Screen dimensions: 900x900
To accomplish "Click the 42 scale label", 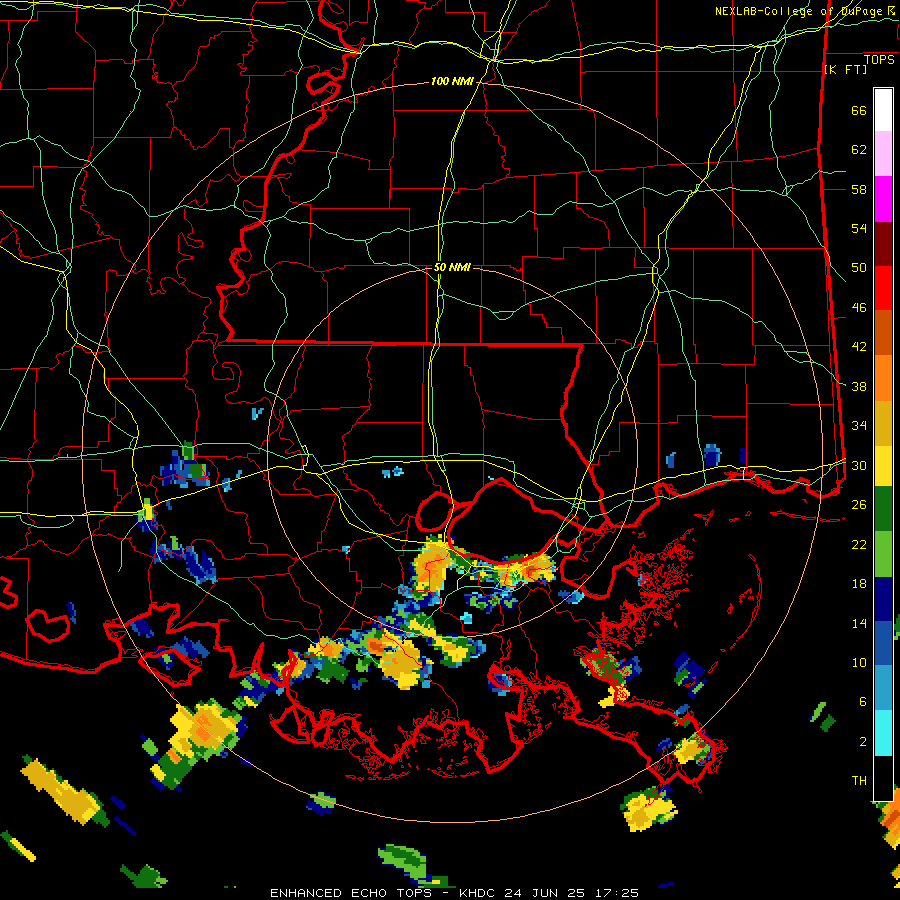I will (x=859, y=347).
